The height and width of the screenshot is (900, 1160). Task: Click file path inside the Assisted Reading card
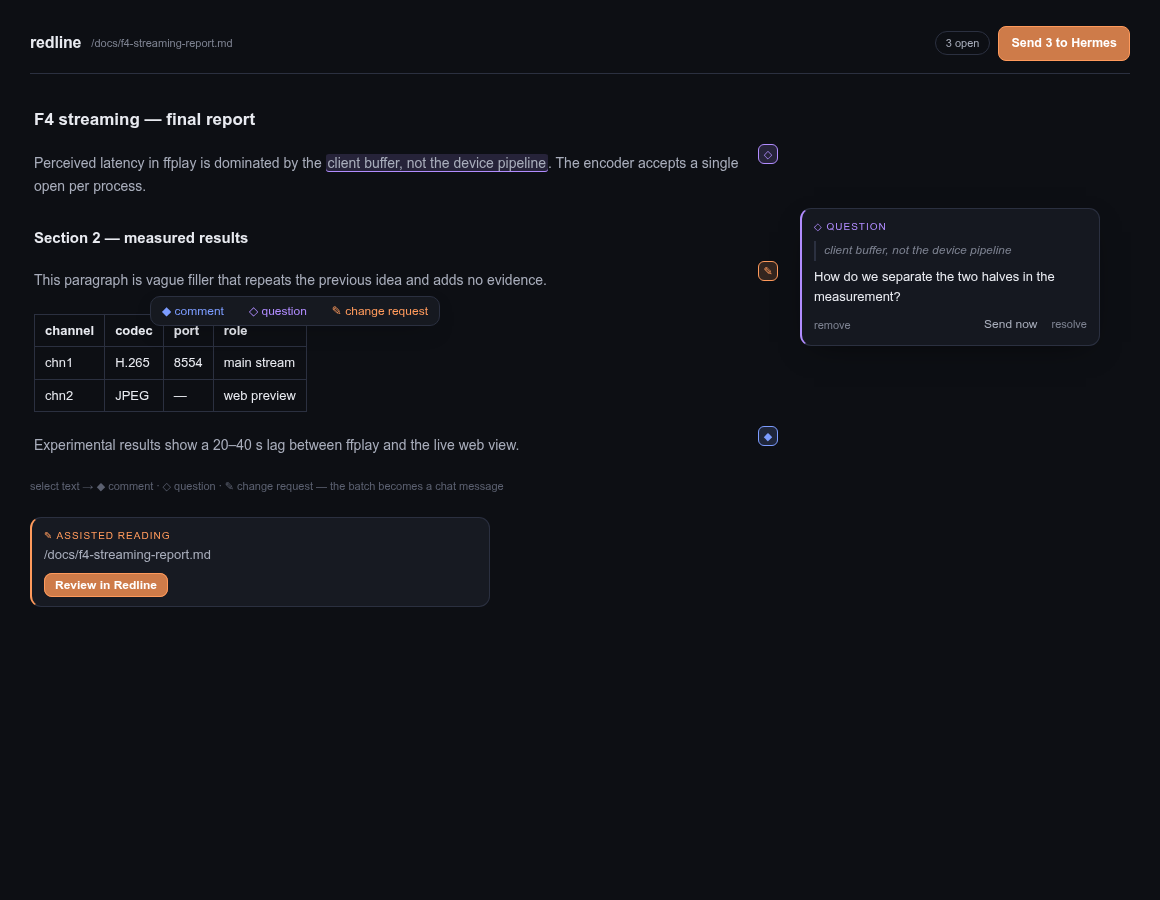coord(127,555)
